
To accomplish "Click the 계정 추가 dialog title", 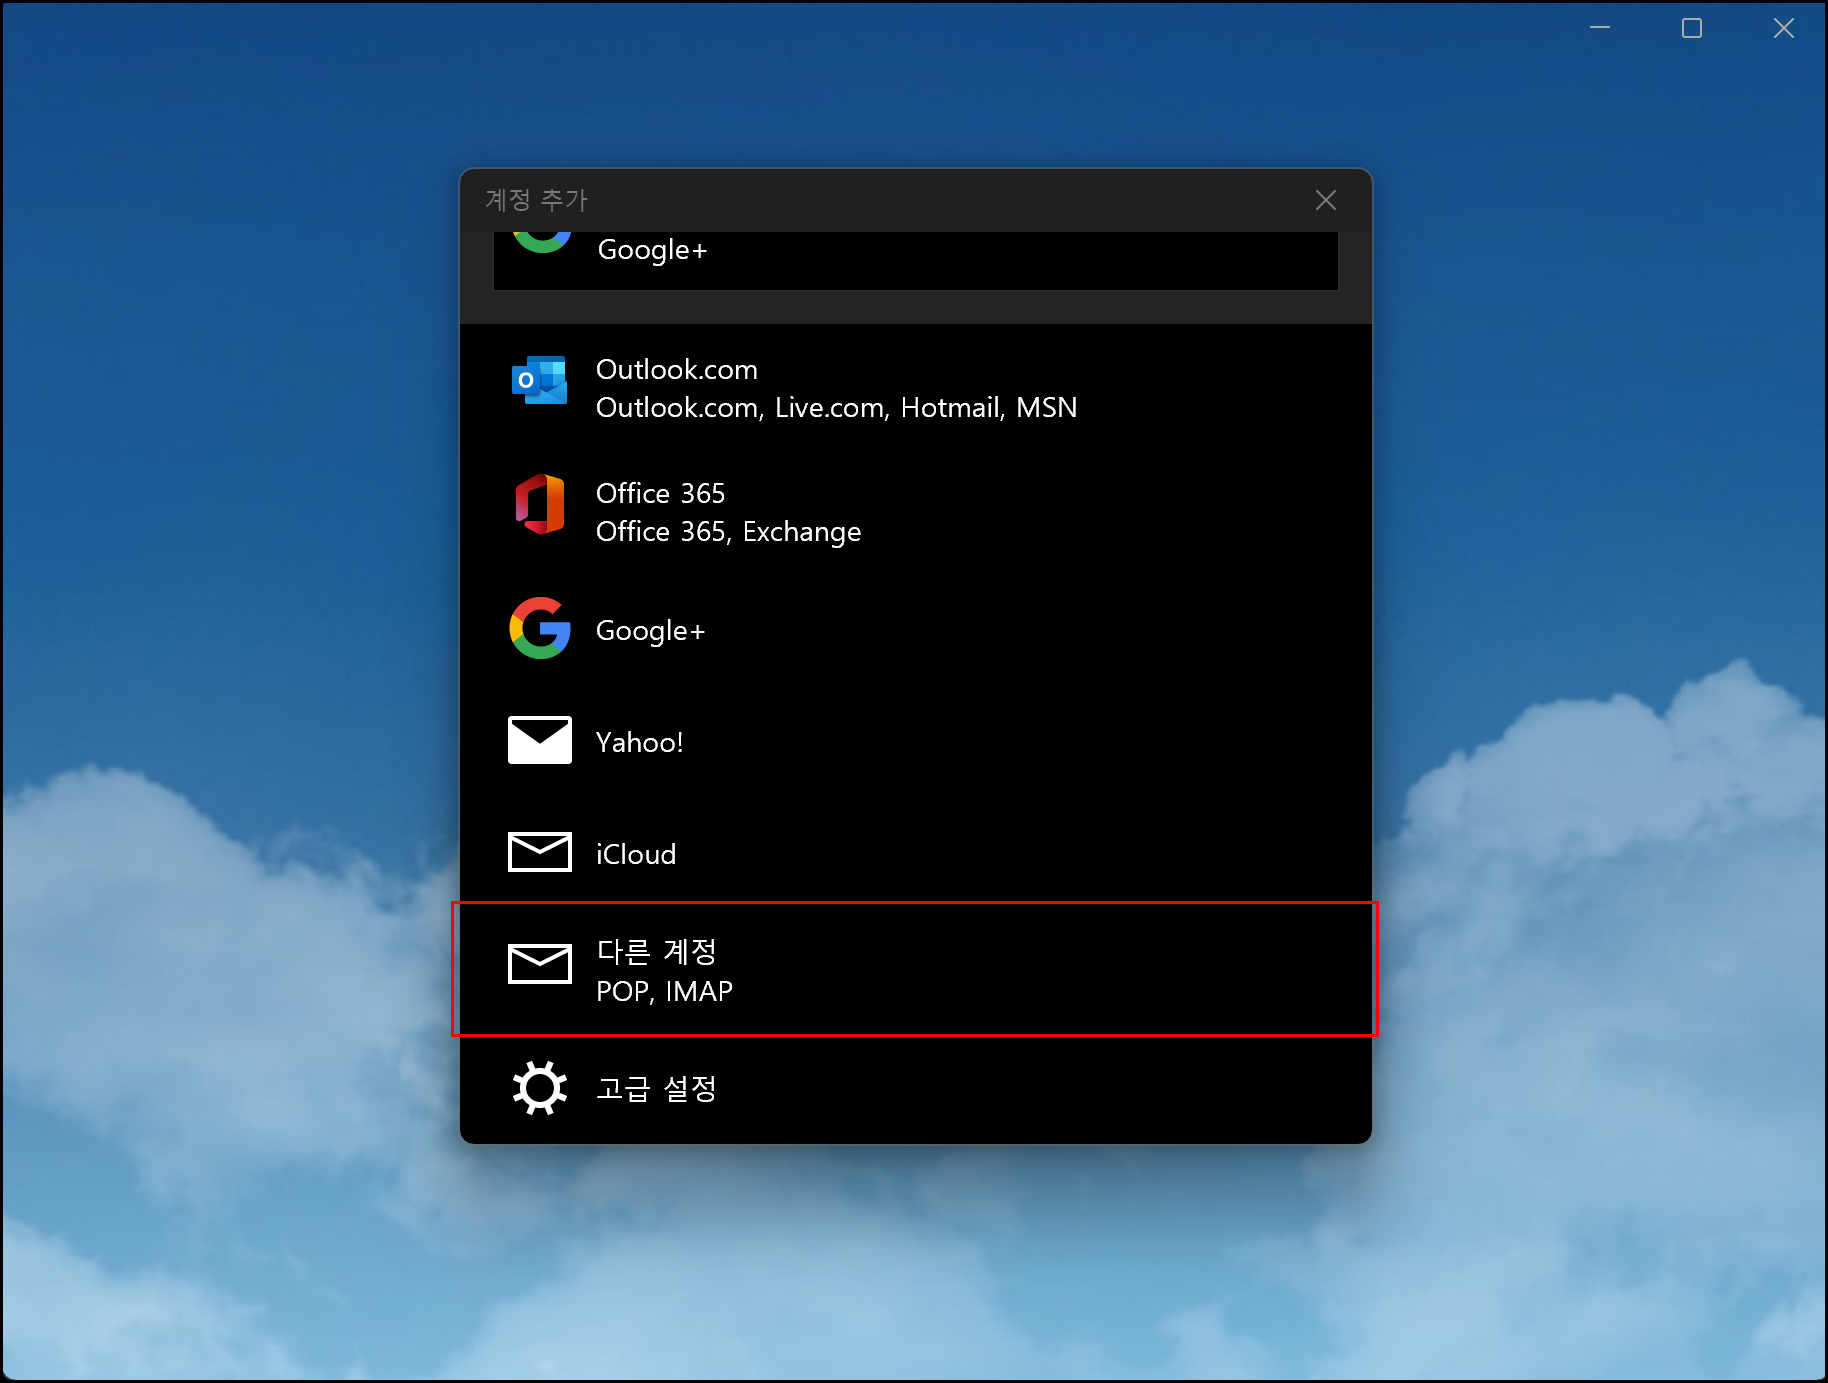I will (536, 200).
